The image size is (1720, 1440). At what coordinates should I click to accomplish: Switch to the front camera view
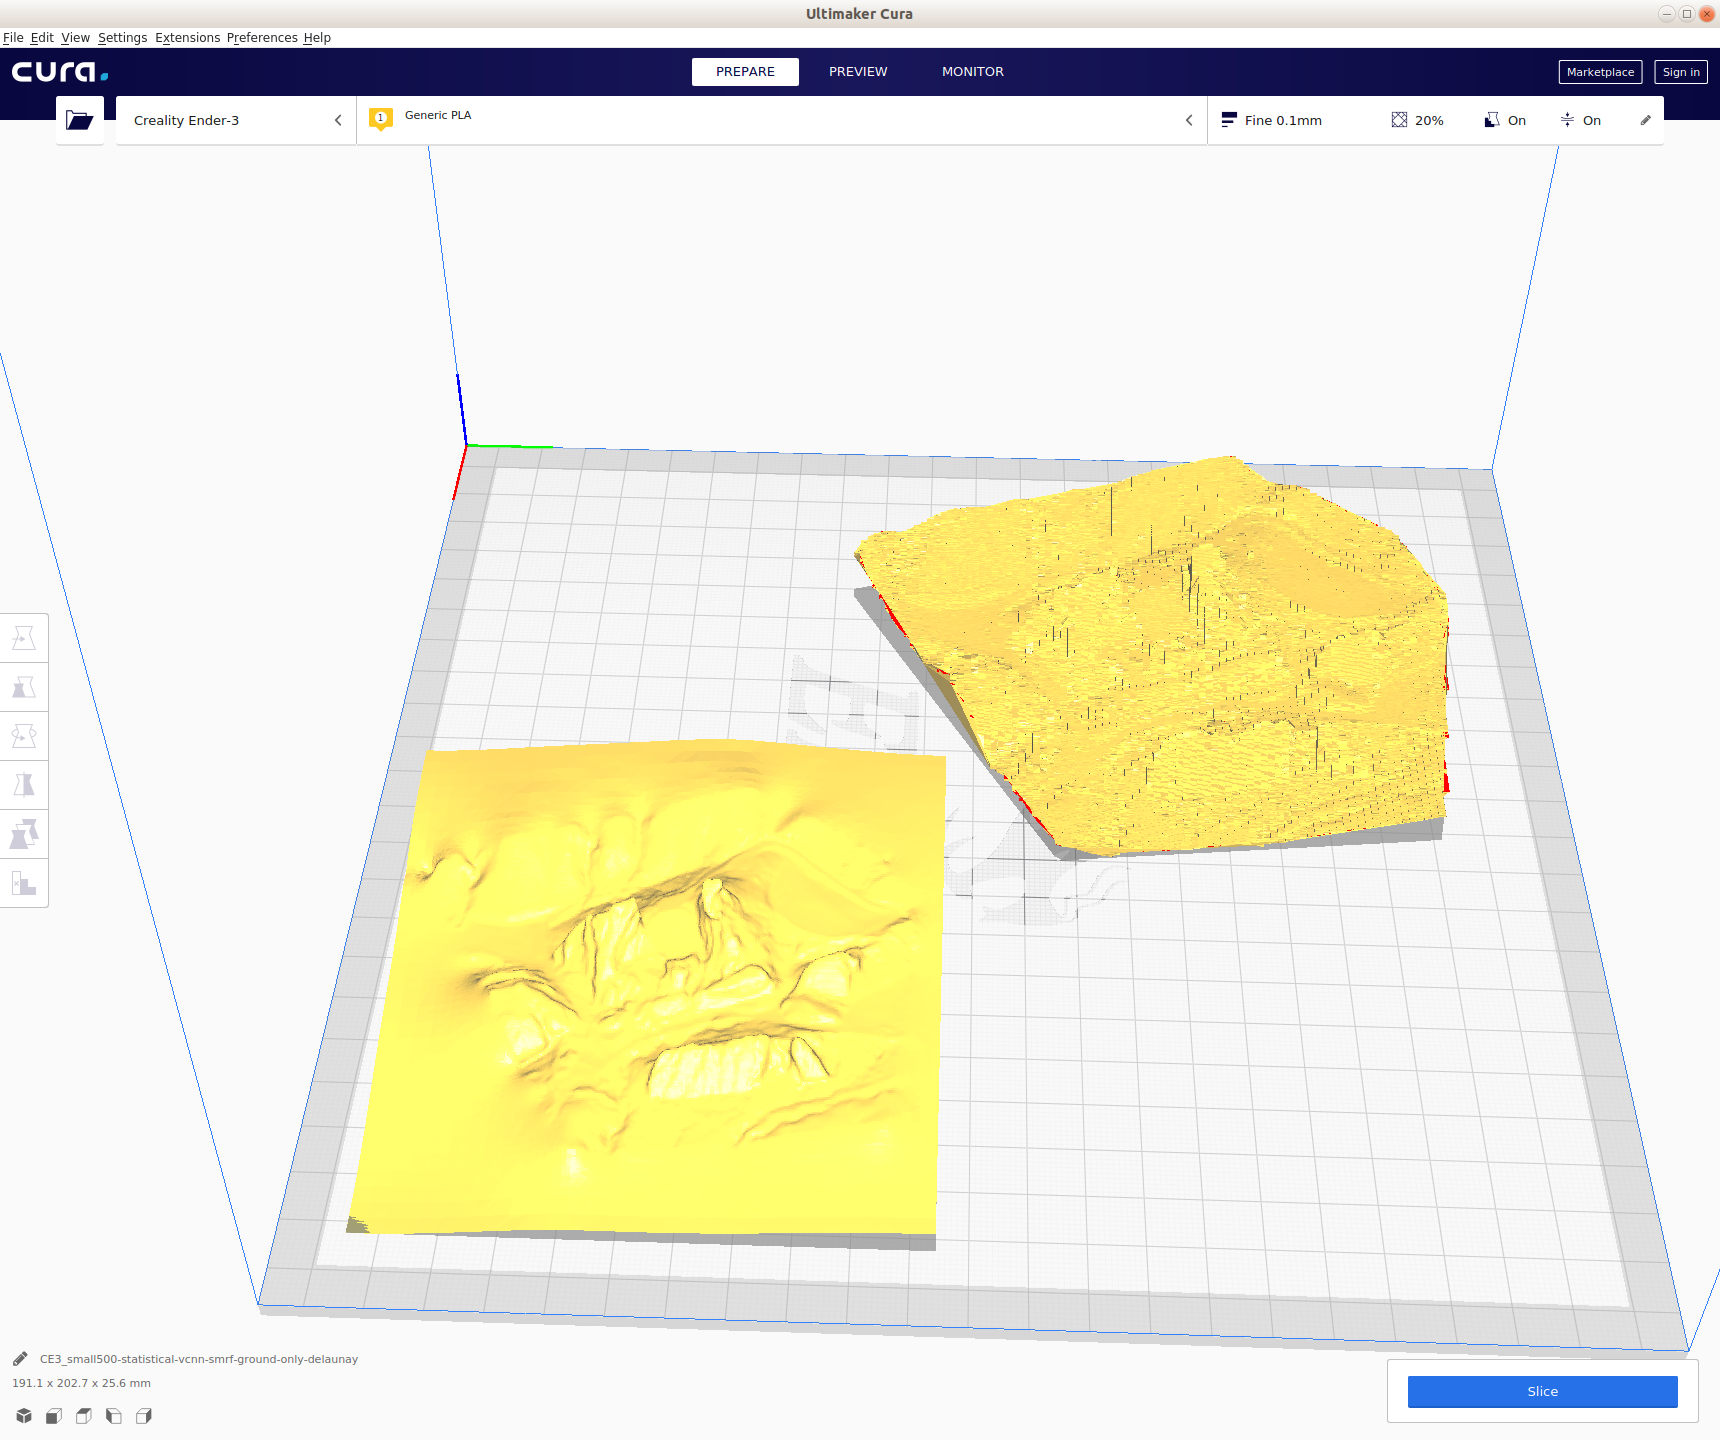[x=54, y=1416]
